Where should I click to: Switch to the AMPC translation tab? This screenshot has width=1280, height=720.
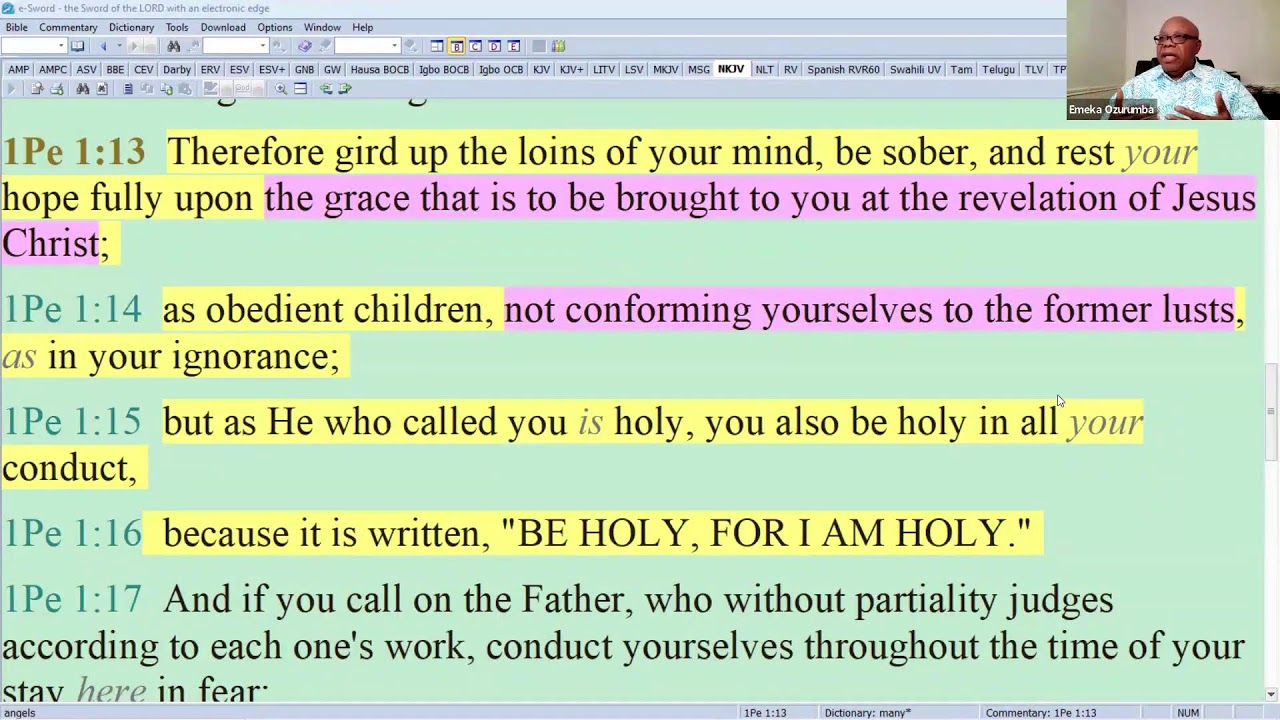tap(53, 70)
